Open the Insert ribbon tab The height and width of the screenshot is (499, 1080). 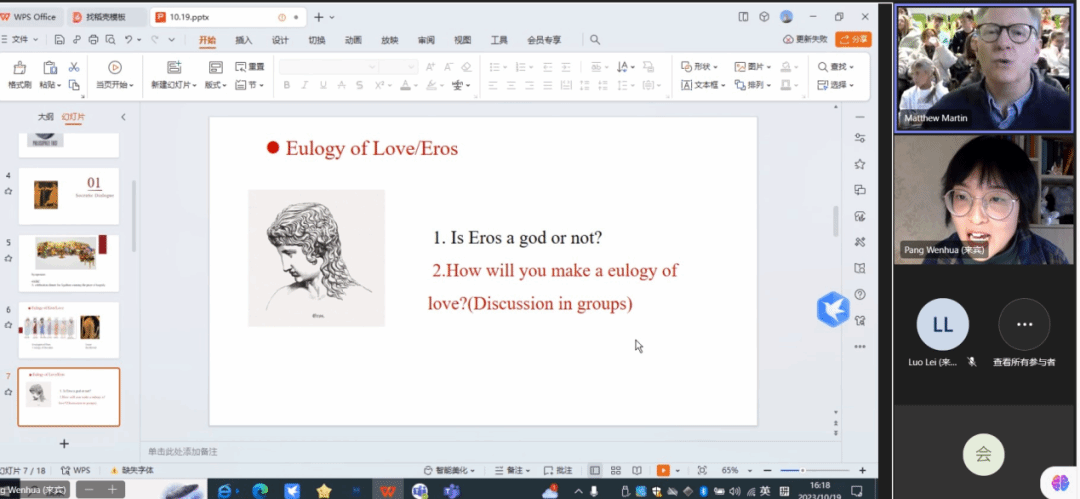(243, 40)
